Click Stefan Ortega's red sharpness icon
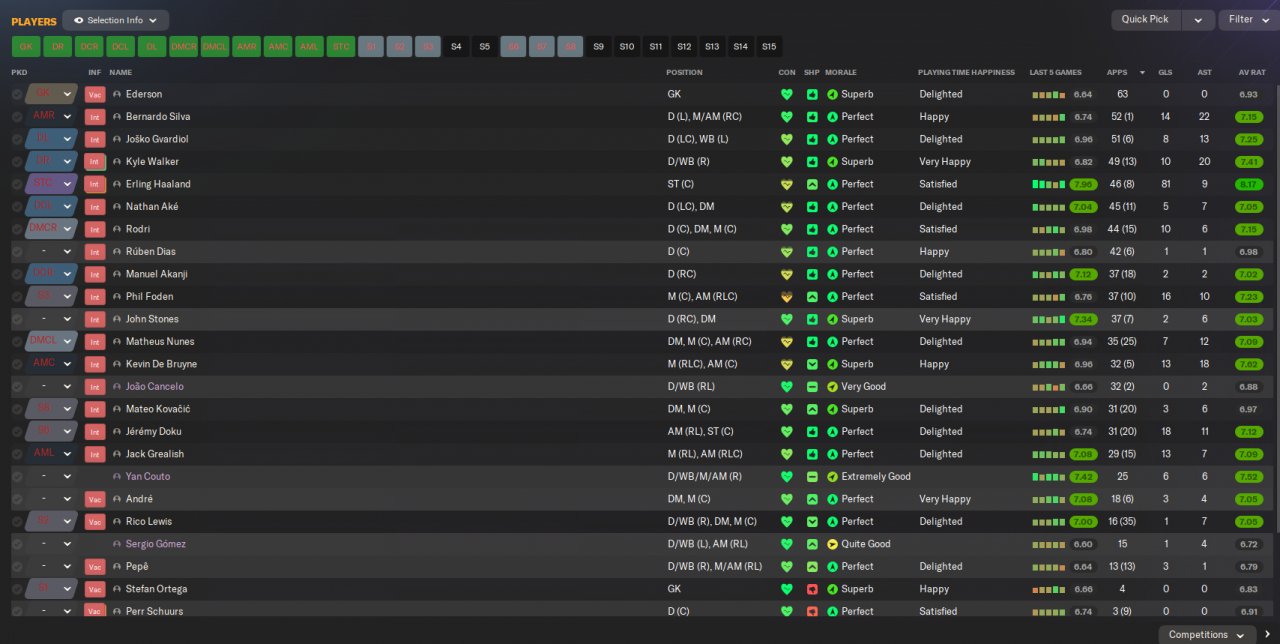The height and width of the screenshot is (644, 1280). click(x=812, y=589)
